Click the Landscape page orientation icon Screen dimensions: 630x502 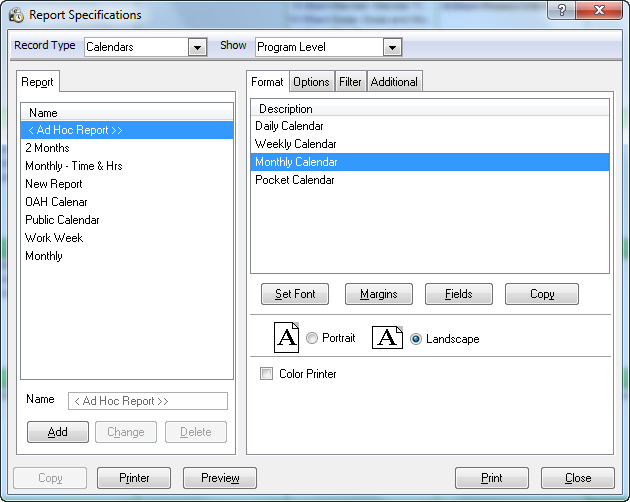[x=387, y=338]
